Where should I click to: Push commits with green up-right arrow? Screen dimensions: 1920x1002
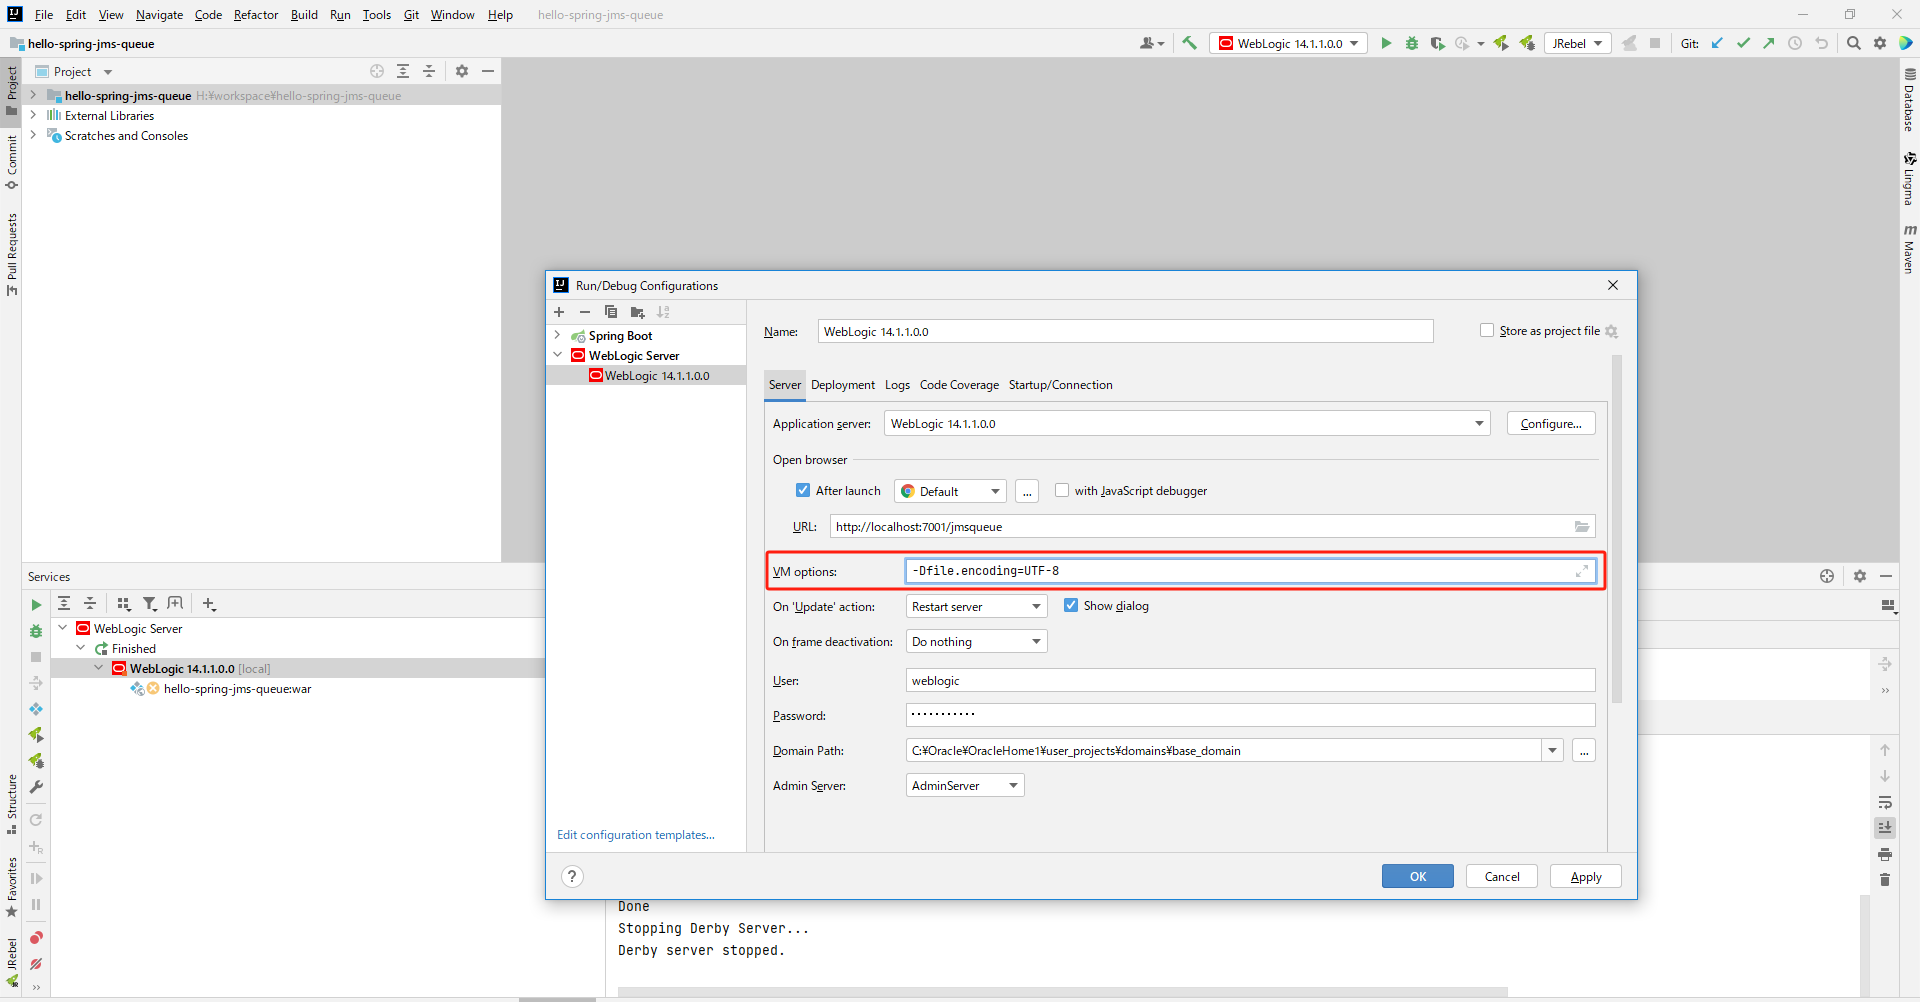pyautogui.click(x=1769, y=43)
